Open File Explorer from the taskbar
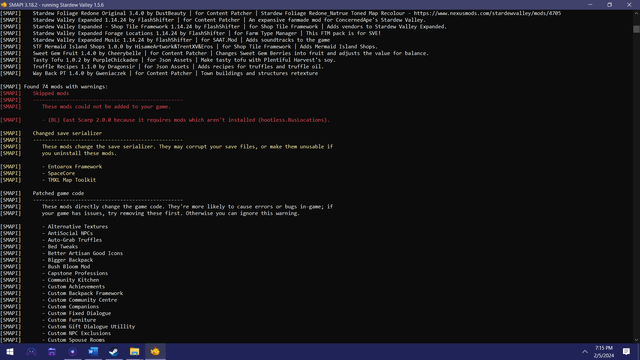The width and height of the screenshot is (640, 360). [x=134, y=351]
